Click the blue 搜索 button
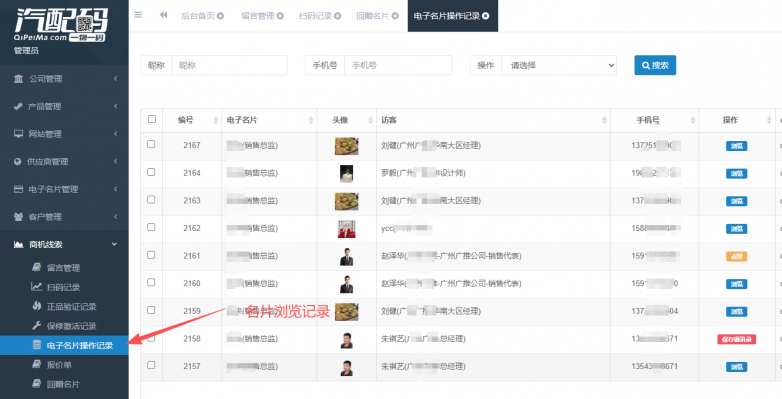This screenshot has width=782, height=399. [x=655, y=65]
